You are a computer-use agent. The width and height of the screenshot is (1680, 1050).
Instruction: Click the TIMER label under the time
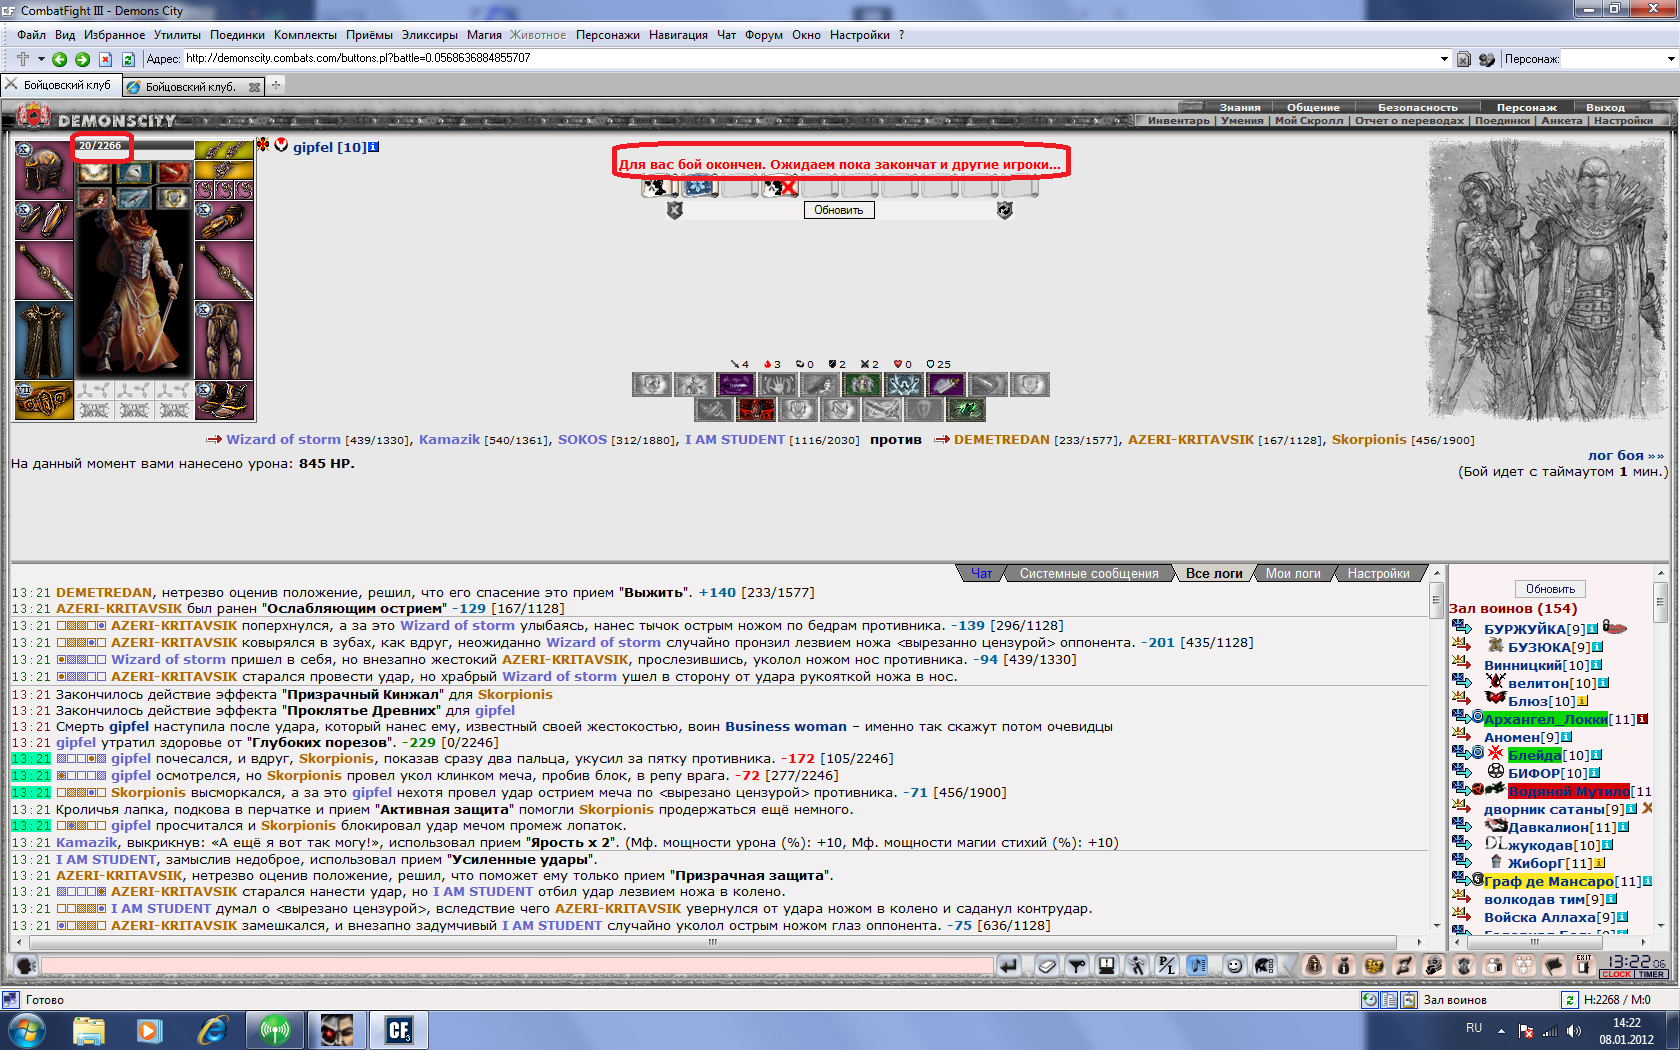1651,974
